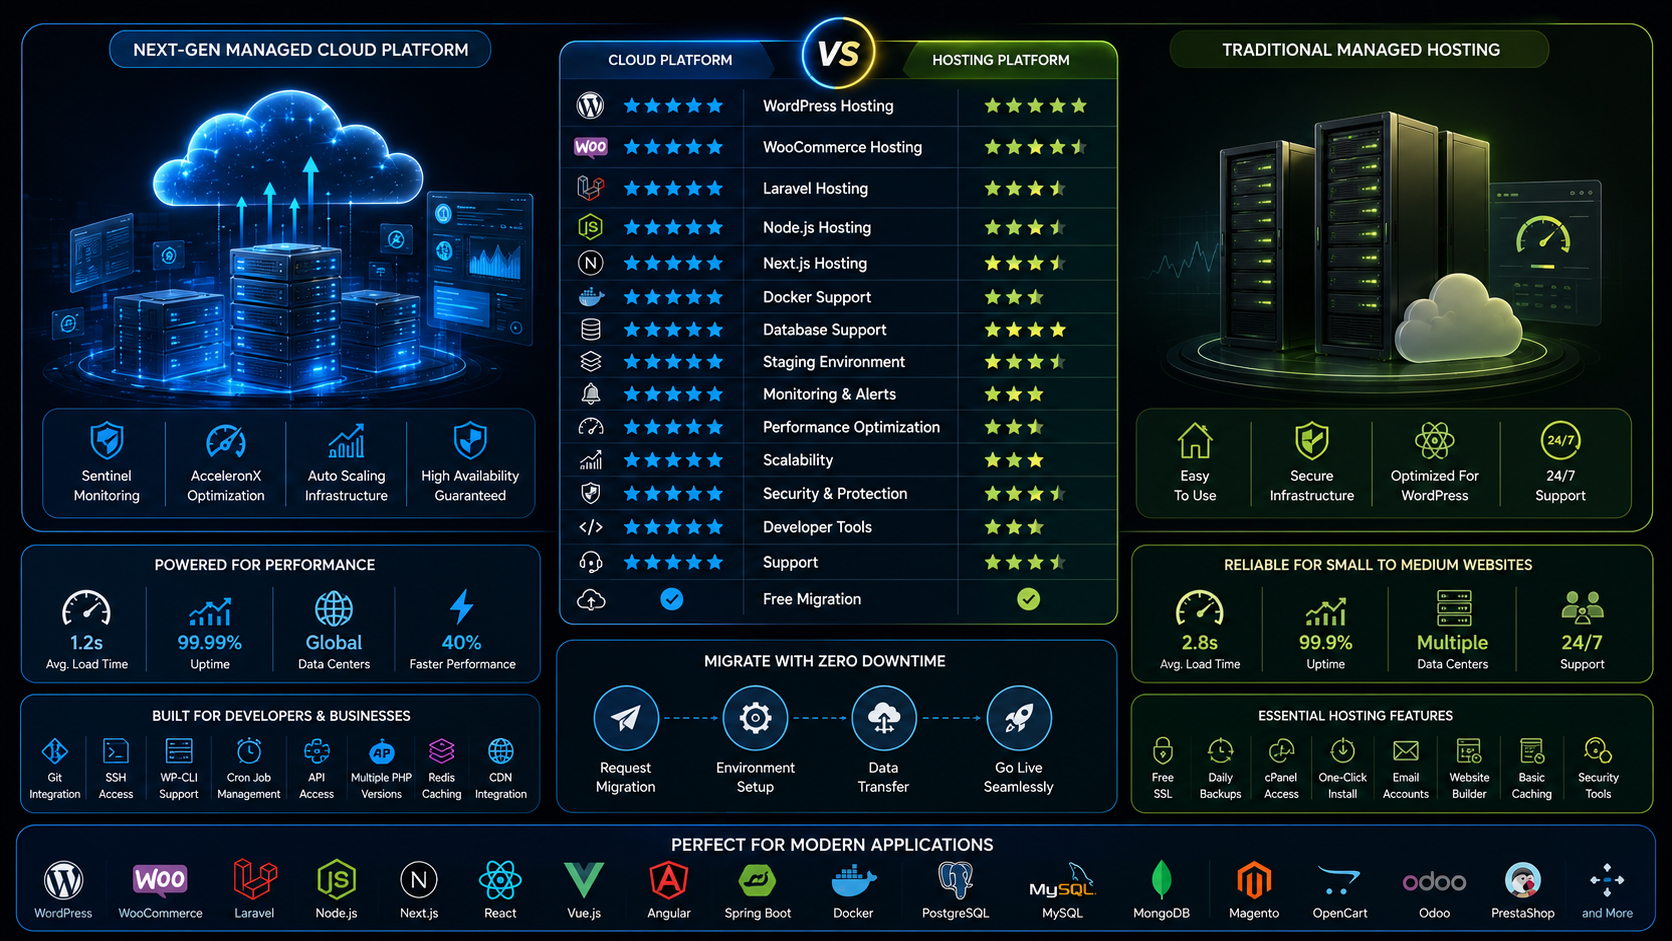
Task: Click the AcceleronX Optimization gauge icon
Action: (226, 441)
